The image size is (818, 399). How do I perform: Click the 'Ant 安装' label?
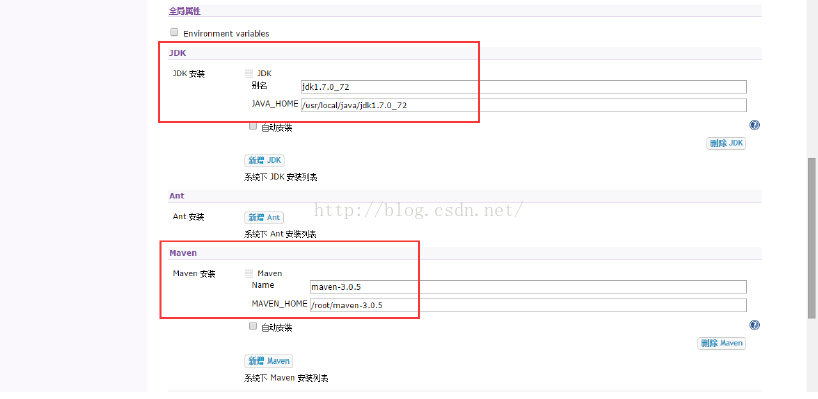[x=188, y=216]
